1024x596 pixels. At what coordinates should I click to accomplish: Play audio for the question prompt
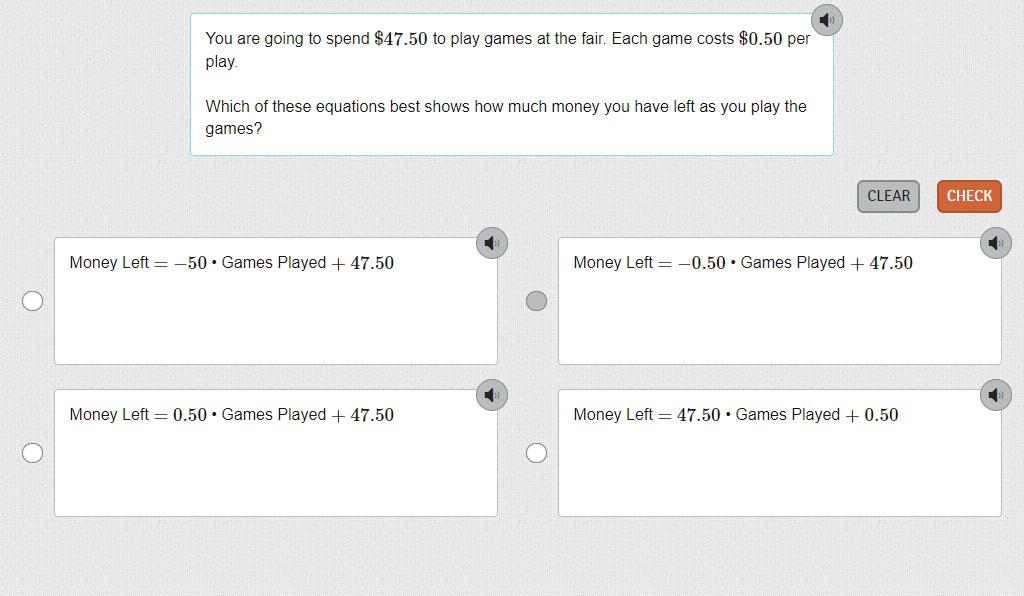pyautogui.click(x=826, y=20)
